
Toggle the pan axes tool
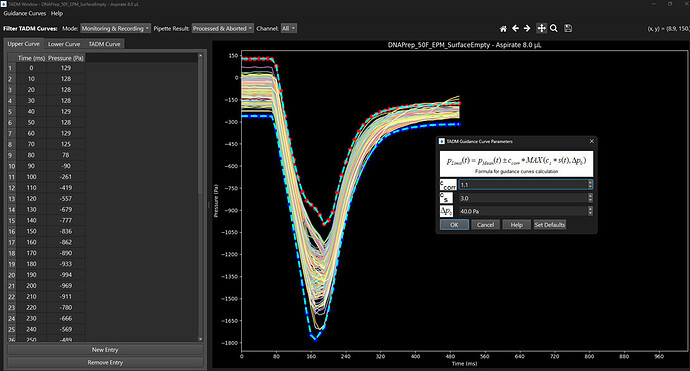coord(541,29)
